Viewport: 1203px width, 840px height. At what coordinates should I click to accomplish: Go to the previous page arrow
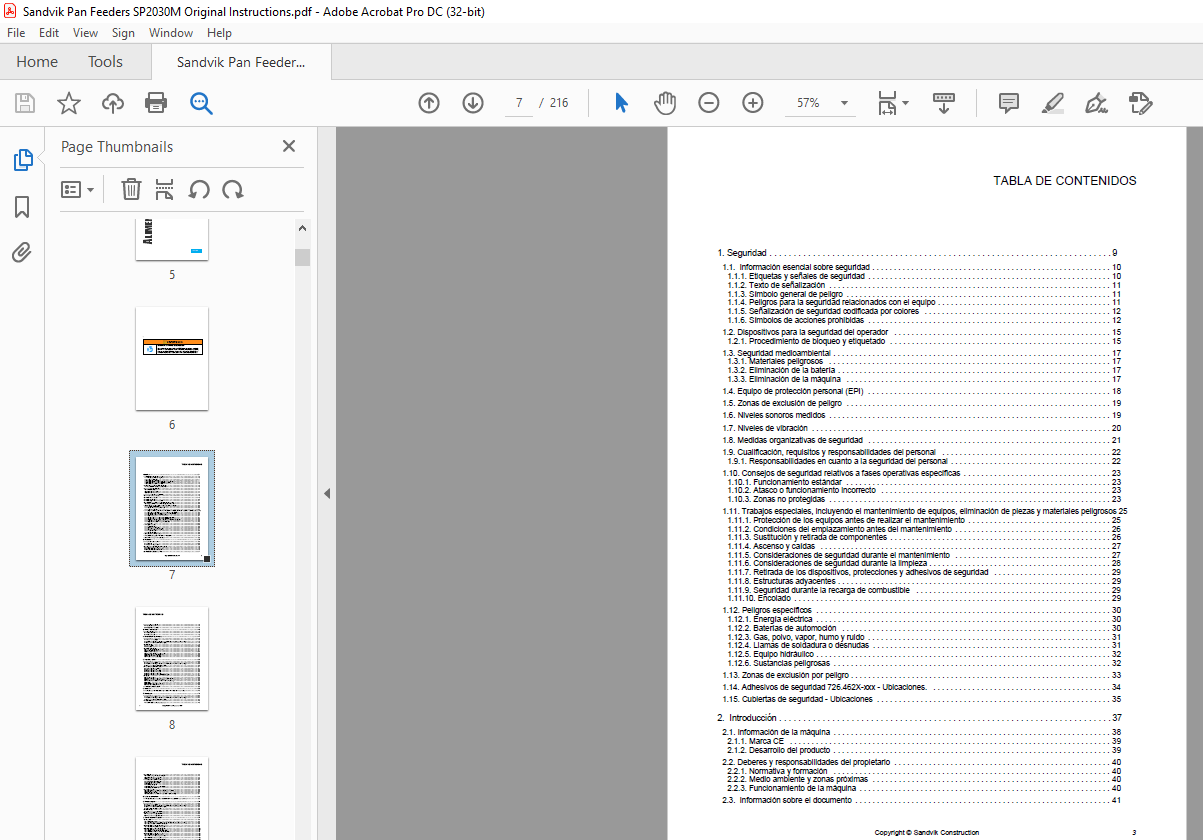429,103
